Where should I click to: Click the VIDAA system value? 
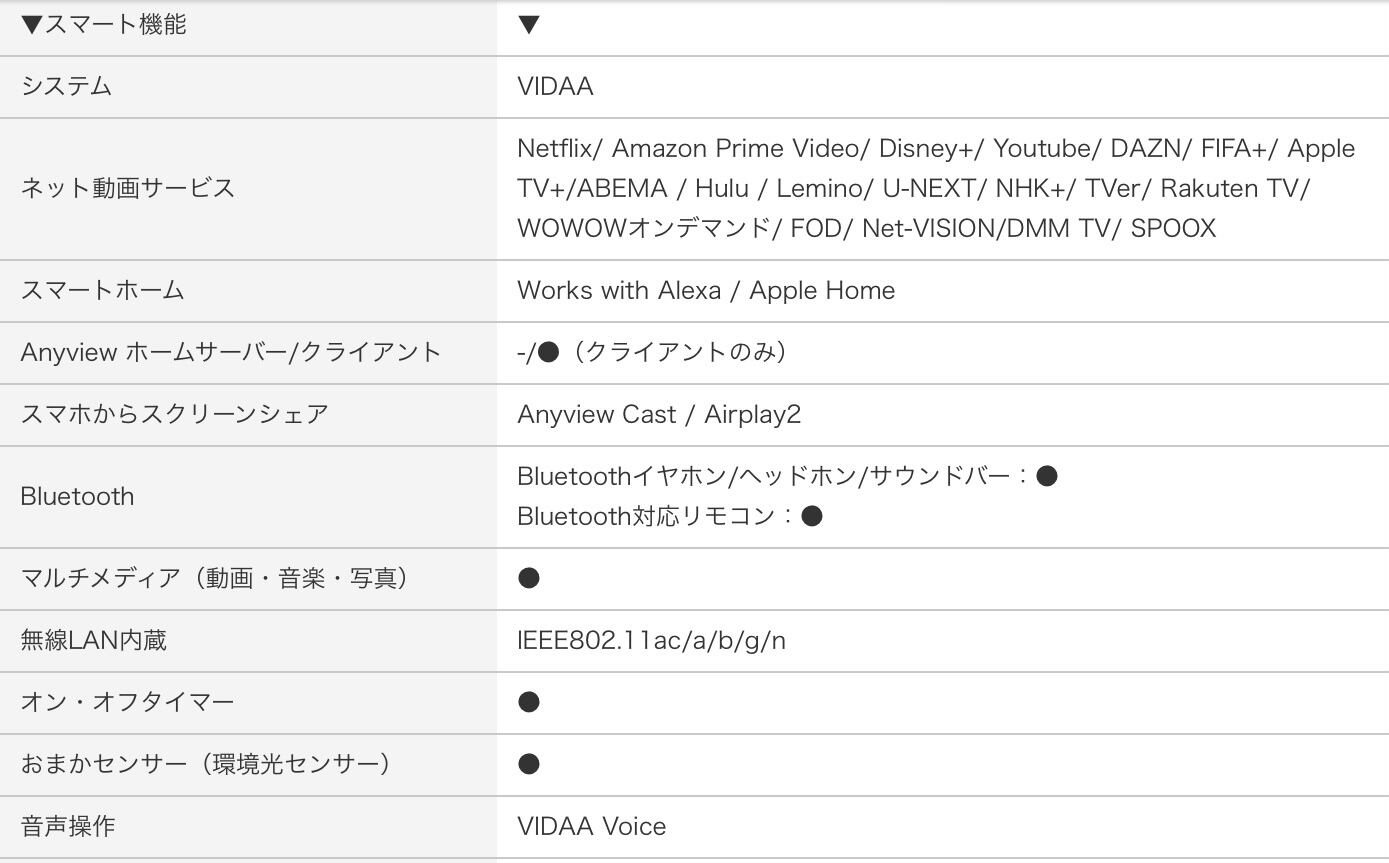[x=555, y=86]
